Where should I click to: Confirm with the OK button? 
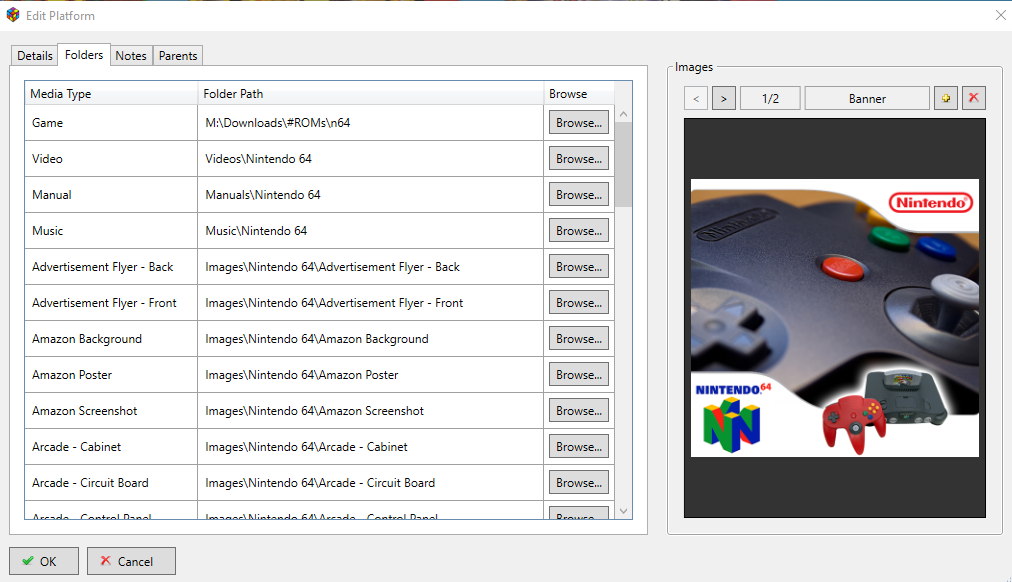(44, 561)
